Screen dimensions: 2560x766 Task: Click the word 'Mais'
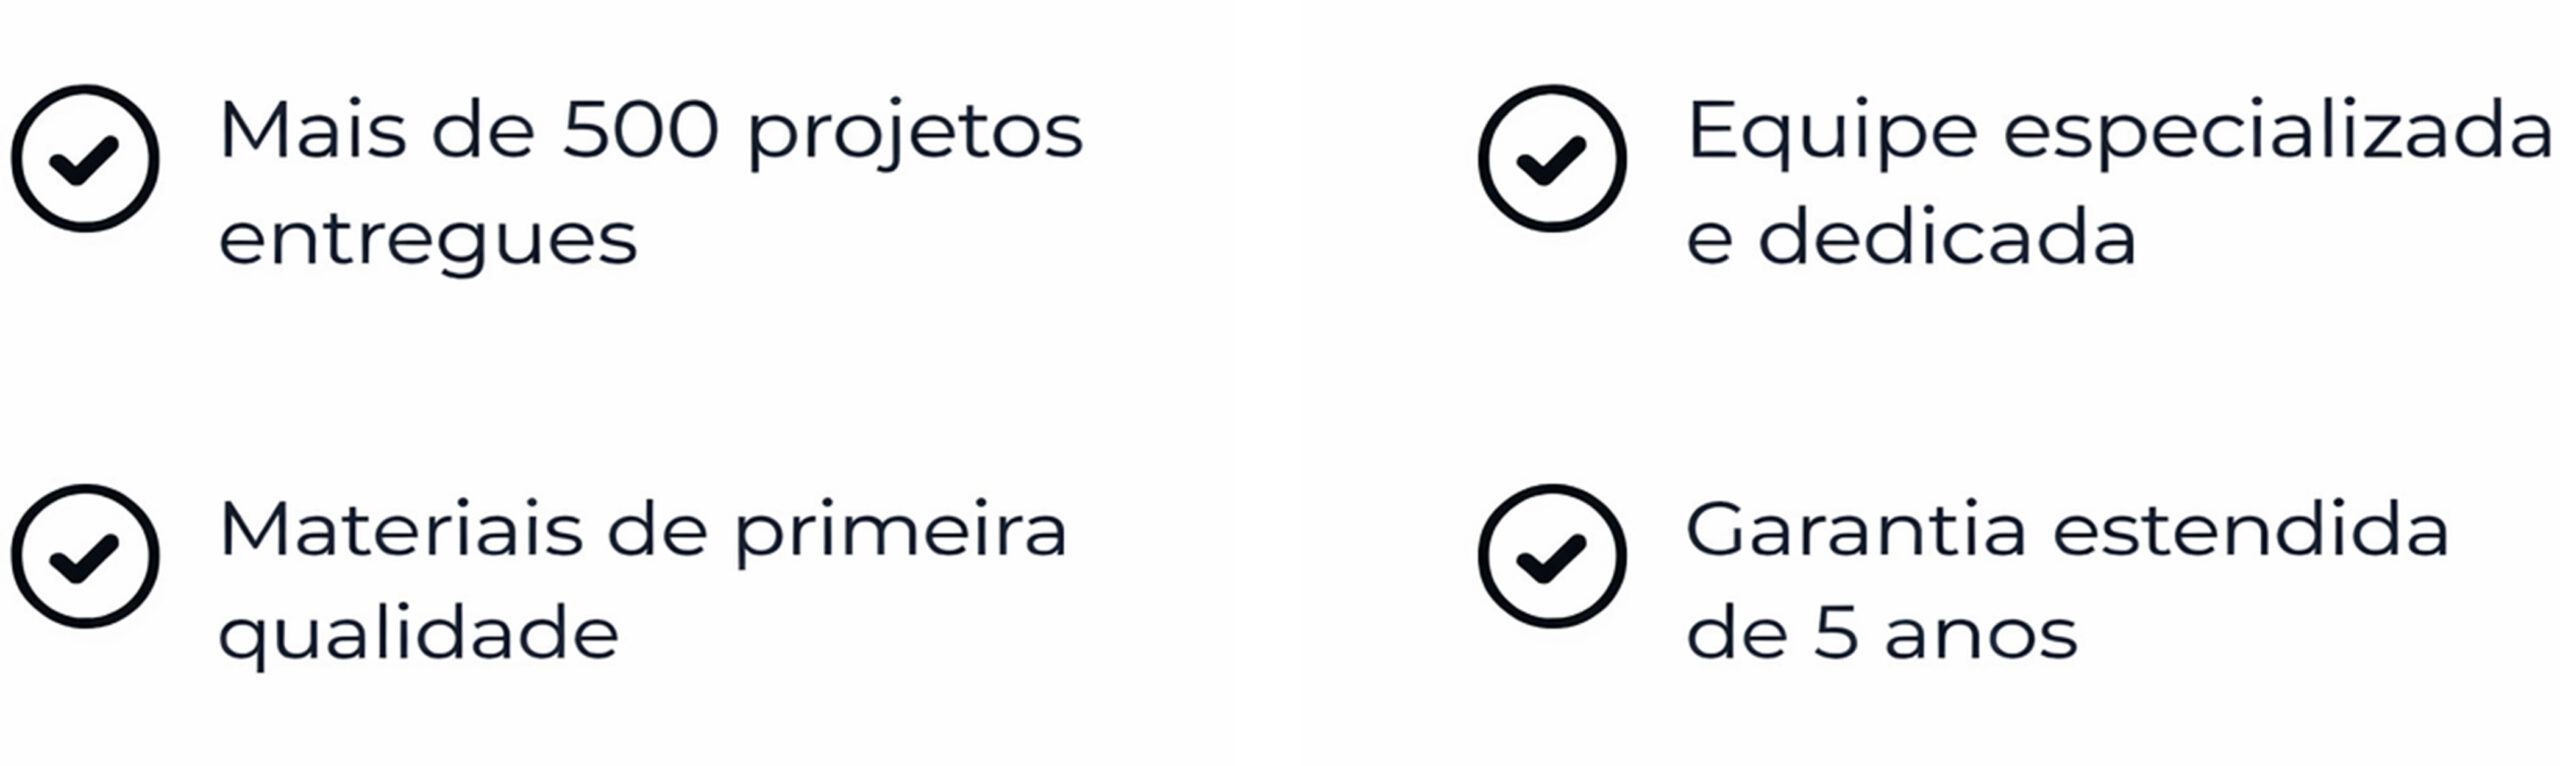coord(312,130)
